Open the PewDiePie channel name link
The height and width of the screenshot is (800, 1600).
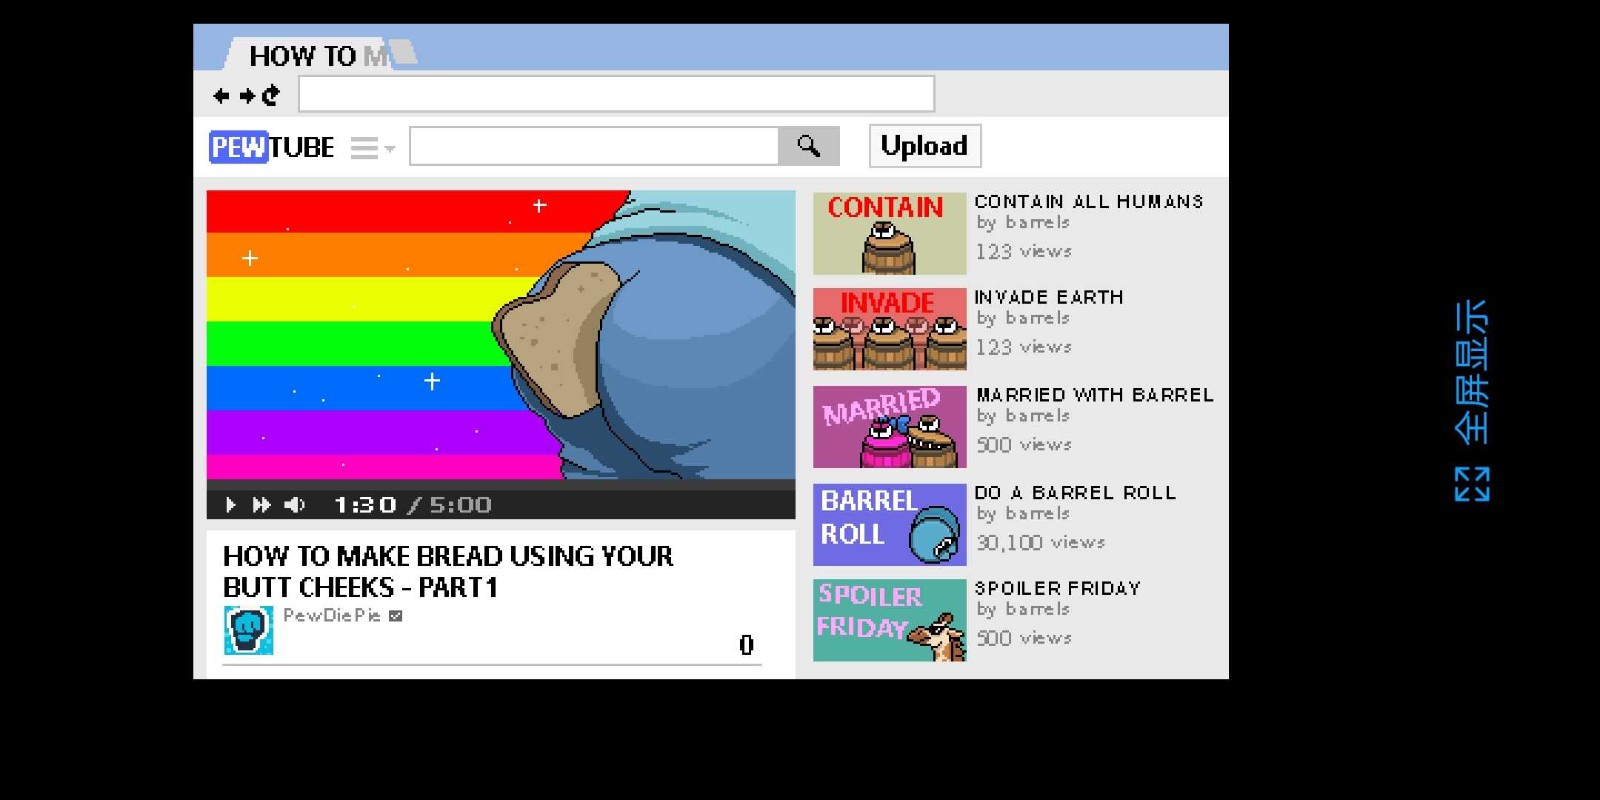331,615
